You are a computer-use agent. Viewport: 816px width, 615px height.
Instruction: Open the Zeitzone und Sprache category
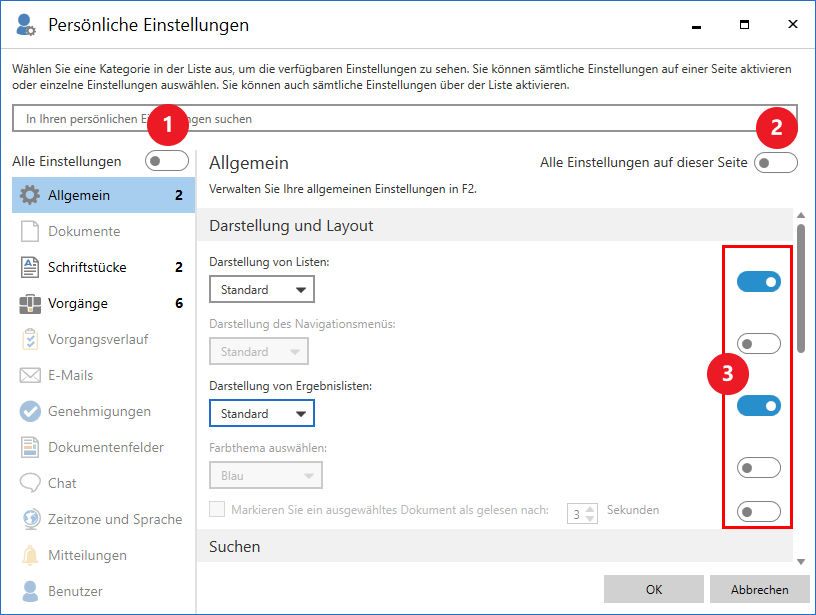(x=114, y=519)
